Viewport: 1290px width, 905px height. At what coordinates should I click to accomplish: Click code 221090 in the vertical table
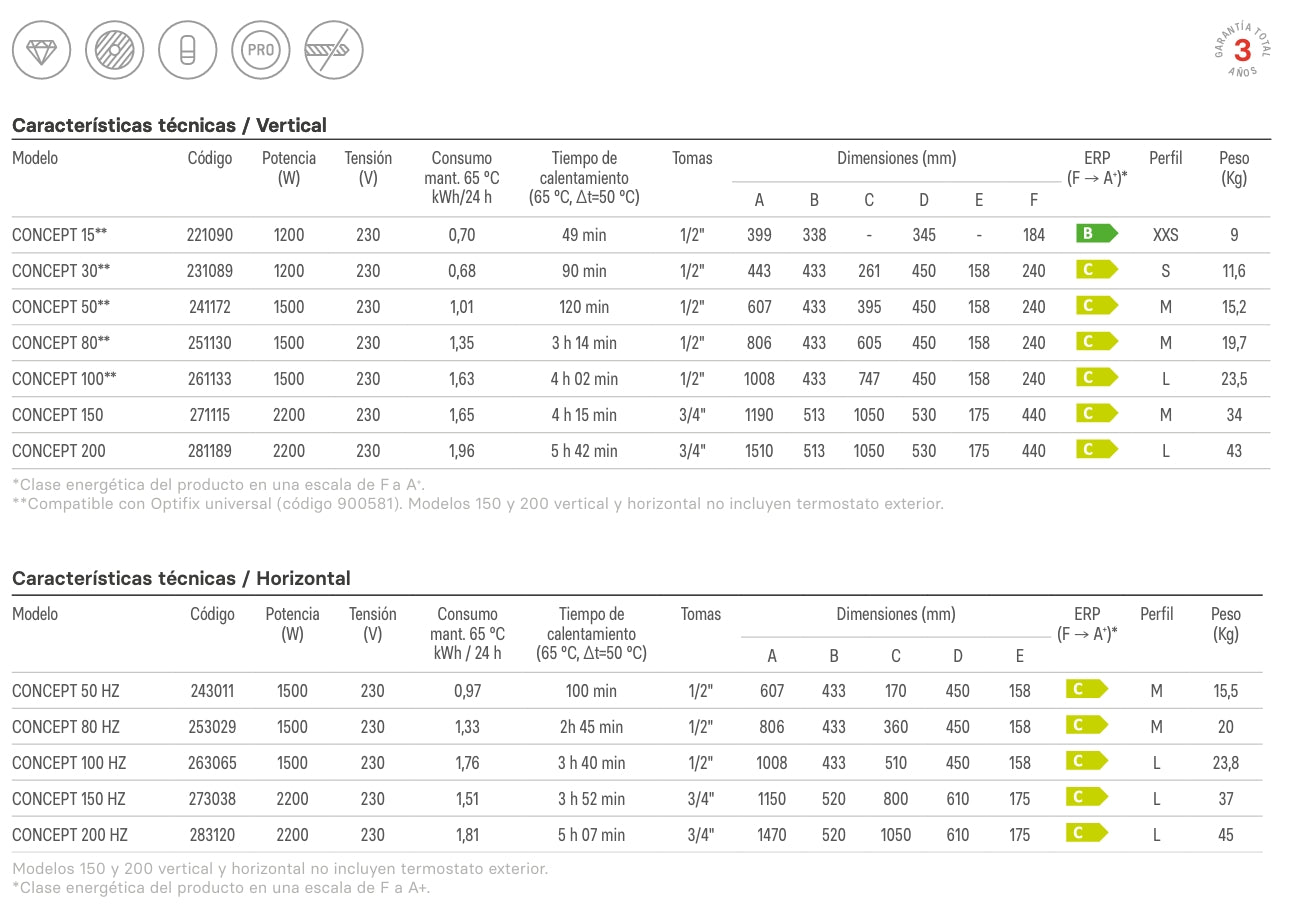pyautogui.click(x=209, y=235)
